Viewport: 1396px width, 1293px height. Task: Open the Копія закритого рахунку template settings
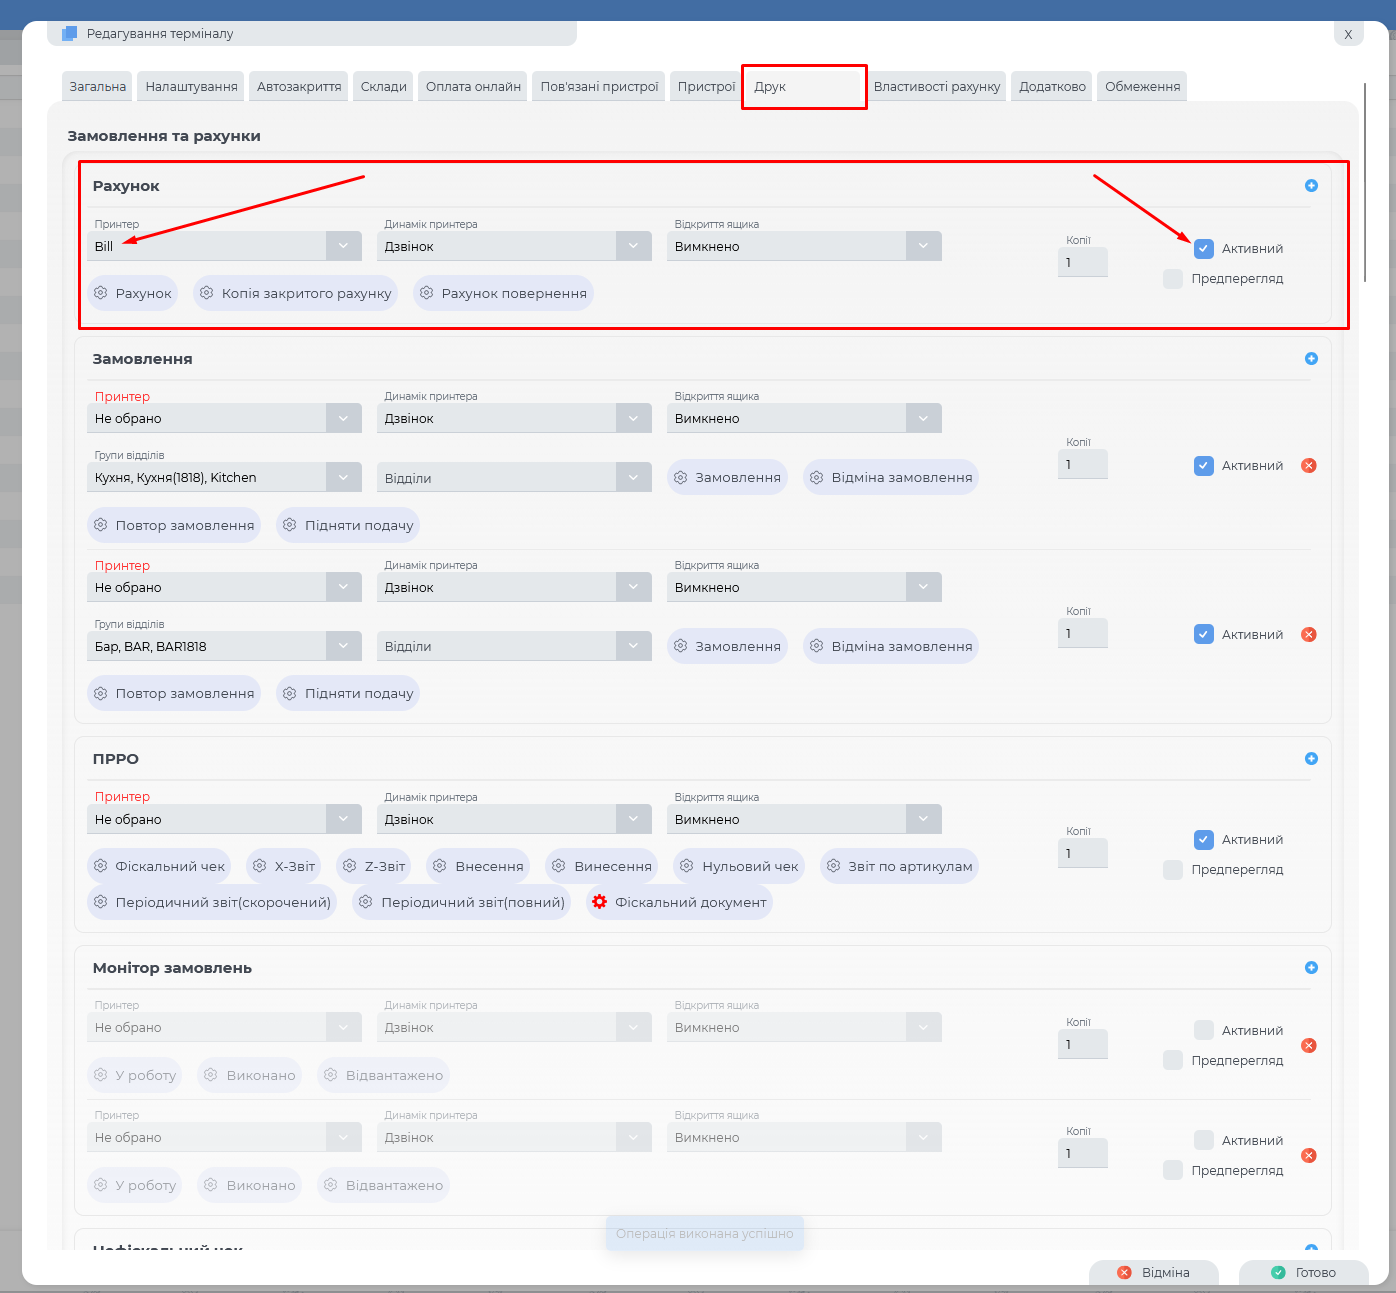click(295, 294)
